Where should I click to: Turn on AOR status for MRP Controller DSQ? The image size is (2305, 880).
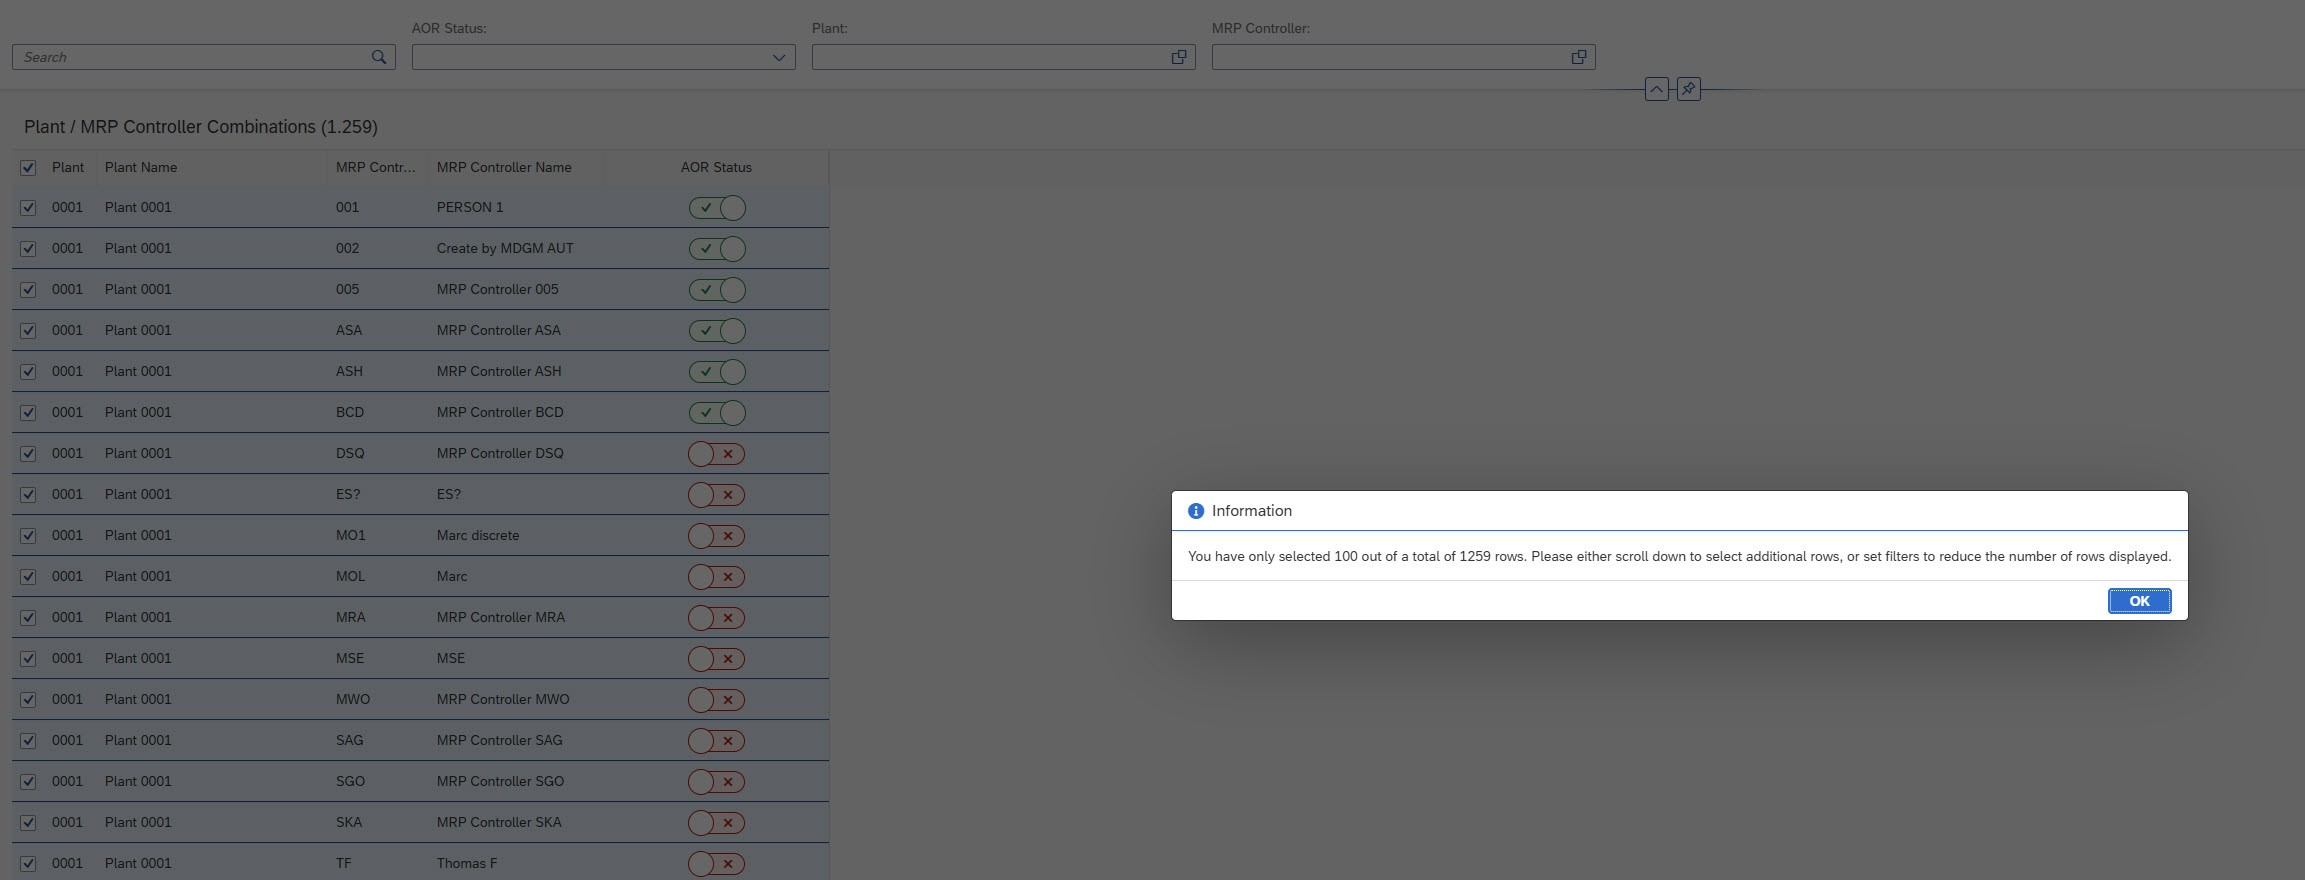pos(717,454)
